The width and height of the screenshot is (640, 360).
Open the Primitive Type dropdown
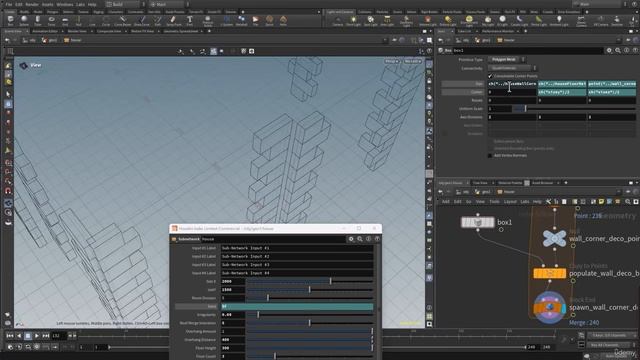pos(506,60)
